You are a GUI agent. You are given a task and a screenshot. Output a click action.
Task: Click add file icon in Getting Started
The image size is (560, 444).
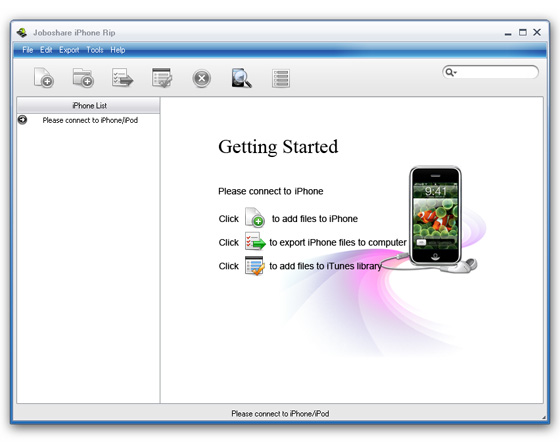pos(255,217)
